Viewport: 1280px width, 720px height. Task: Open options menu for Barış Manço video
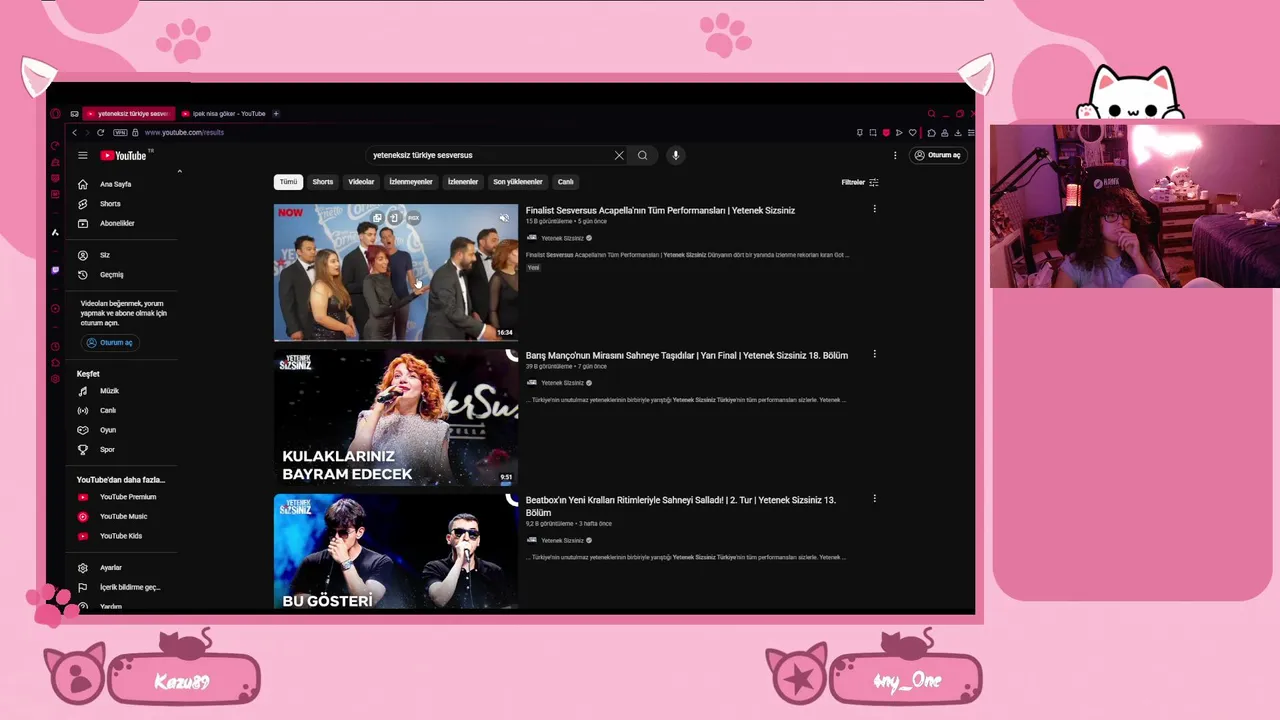874,354
